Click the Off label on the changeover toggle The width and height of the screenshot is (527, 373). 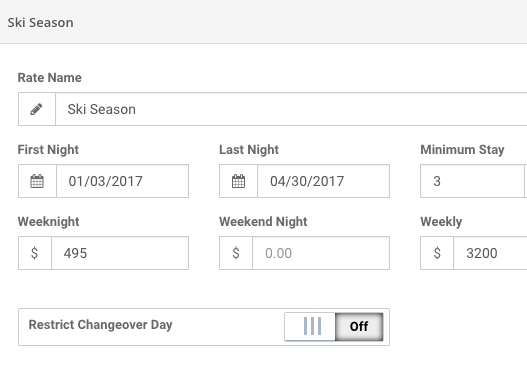pos(359,327)
